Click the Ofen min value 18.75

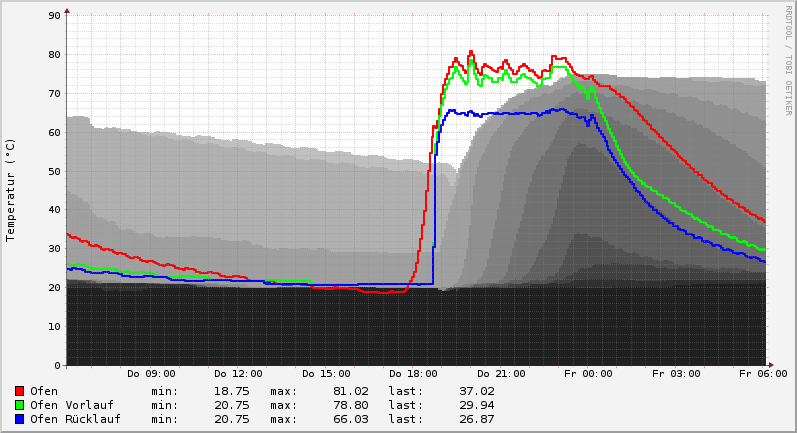[x=230, y=391]
